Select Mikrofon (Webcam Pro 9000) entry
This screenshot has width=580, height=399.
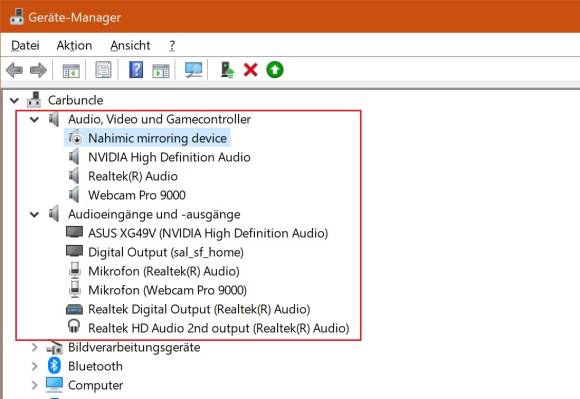(x=167, y=290)
